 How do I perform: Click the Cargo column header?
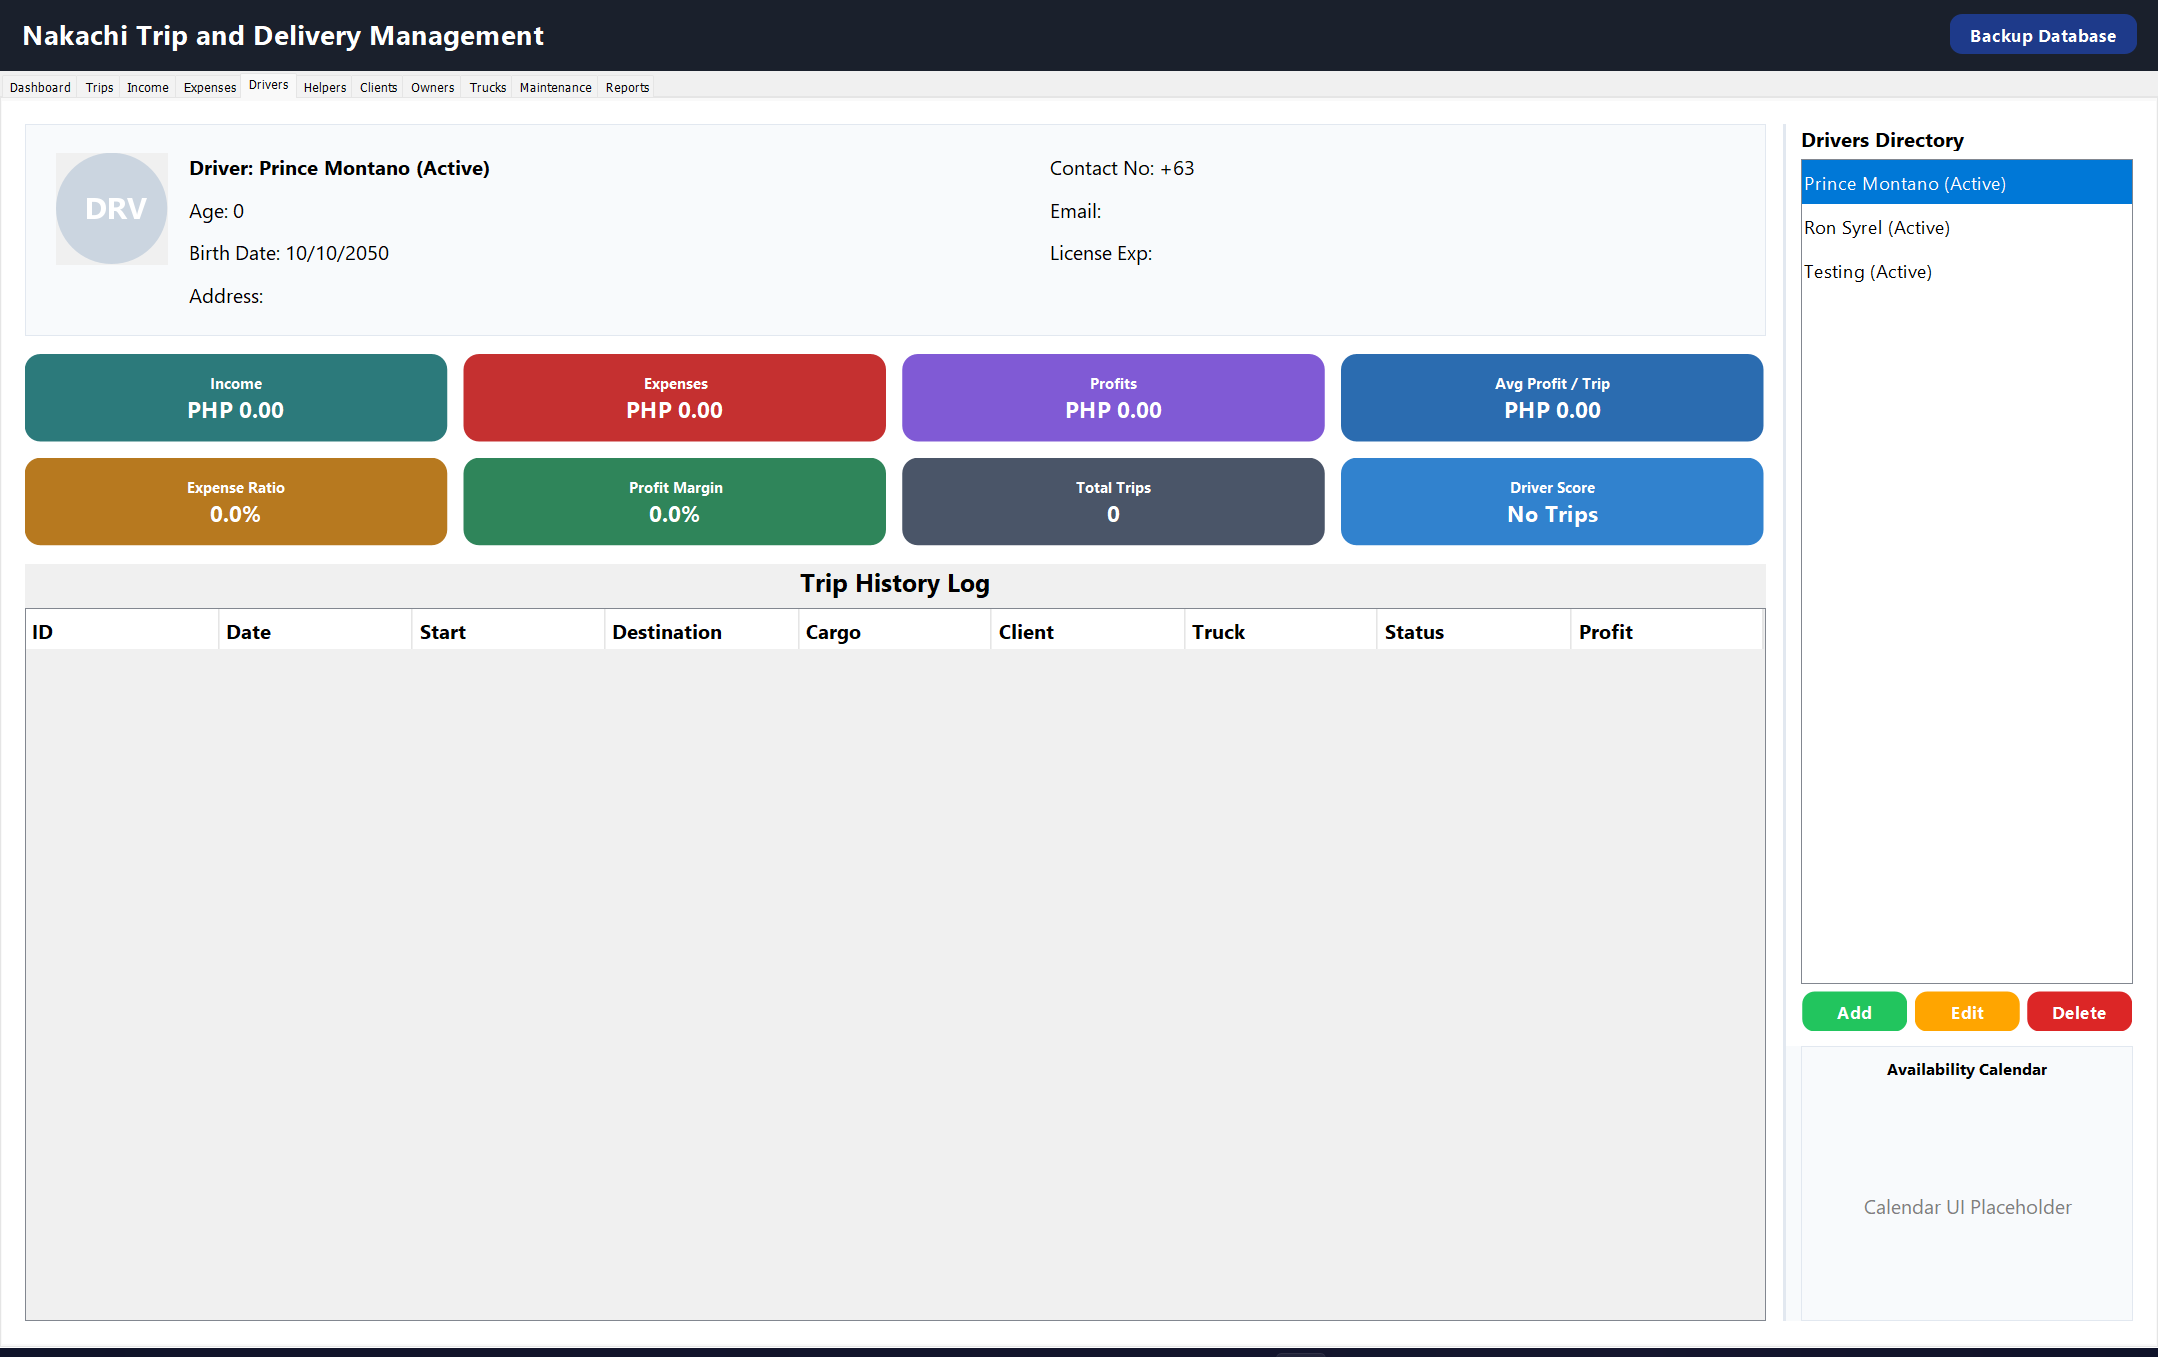[x=894, y=631]
